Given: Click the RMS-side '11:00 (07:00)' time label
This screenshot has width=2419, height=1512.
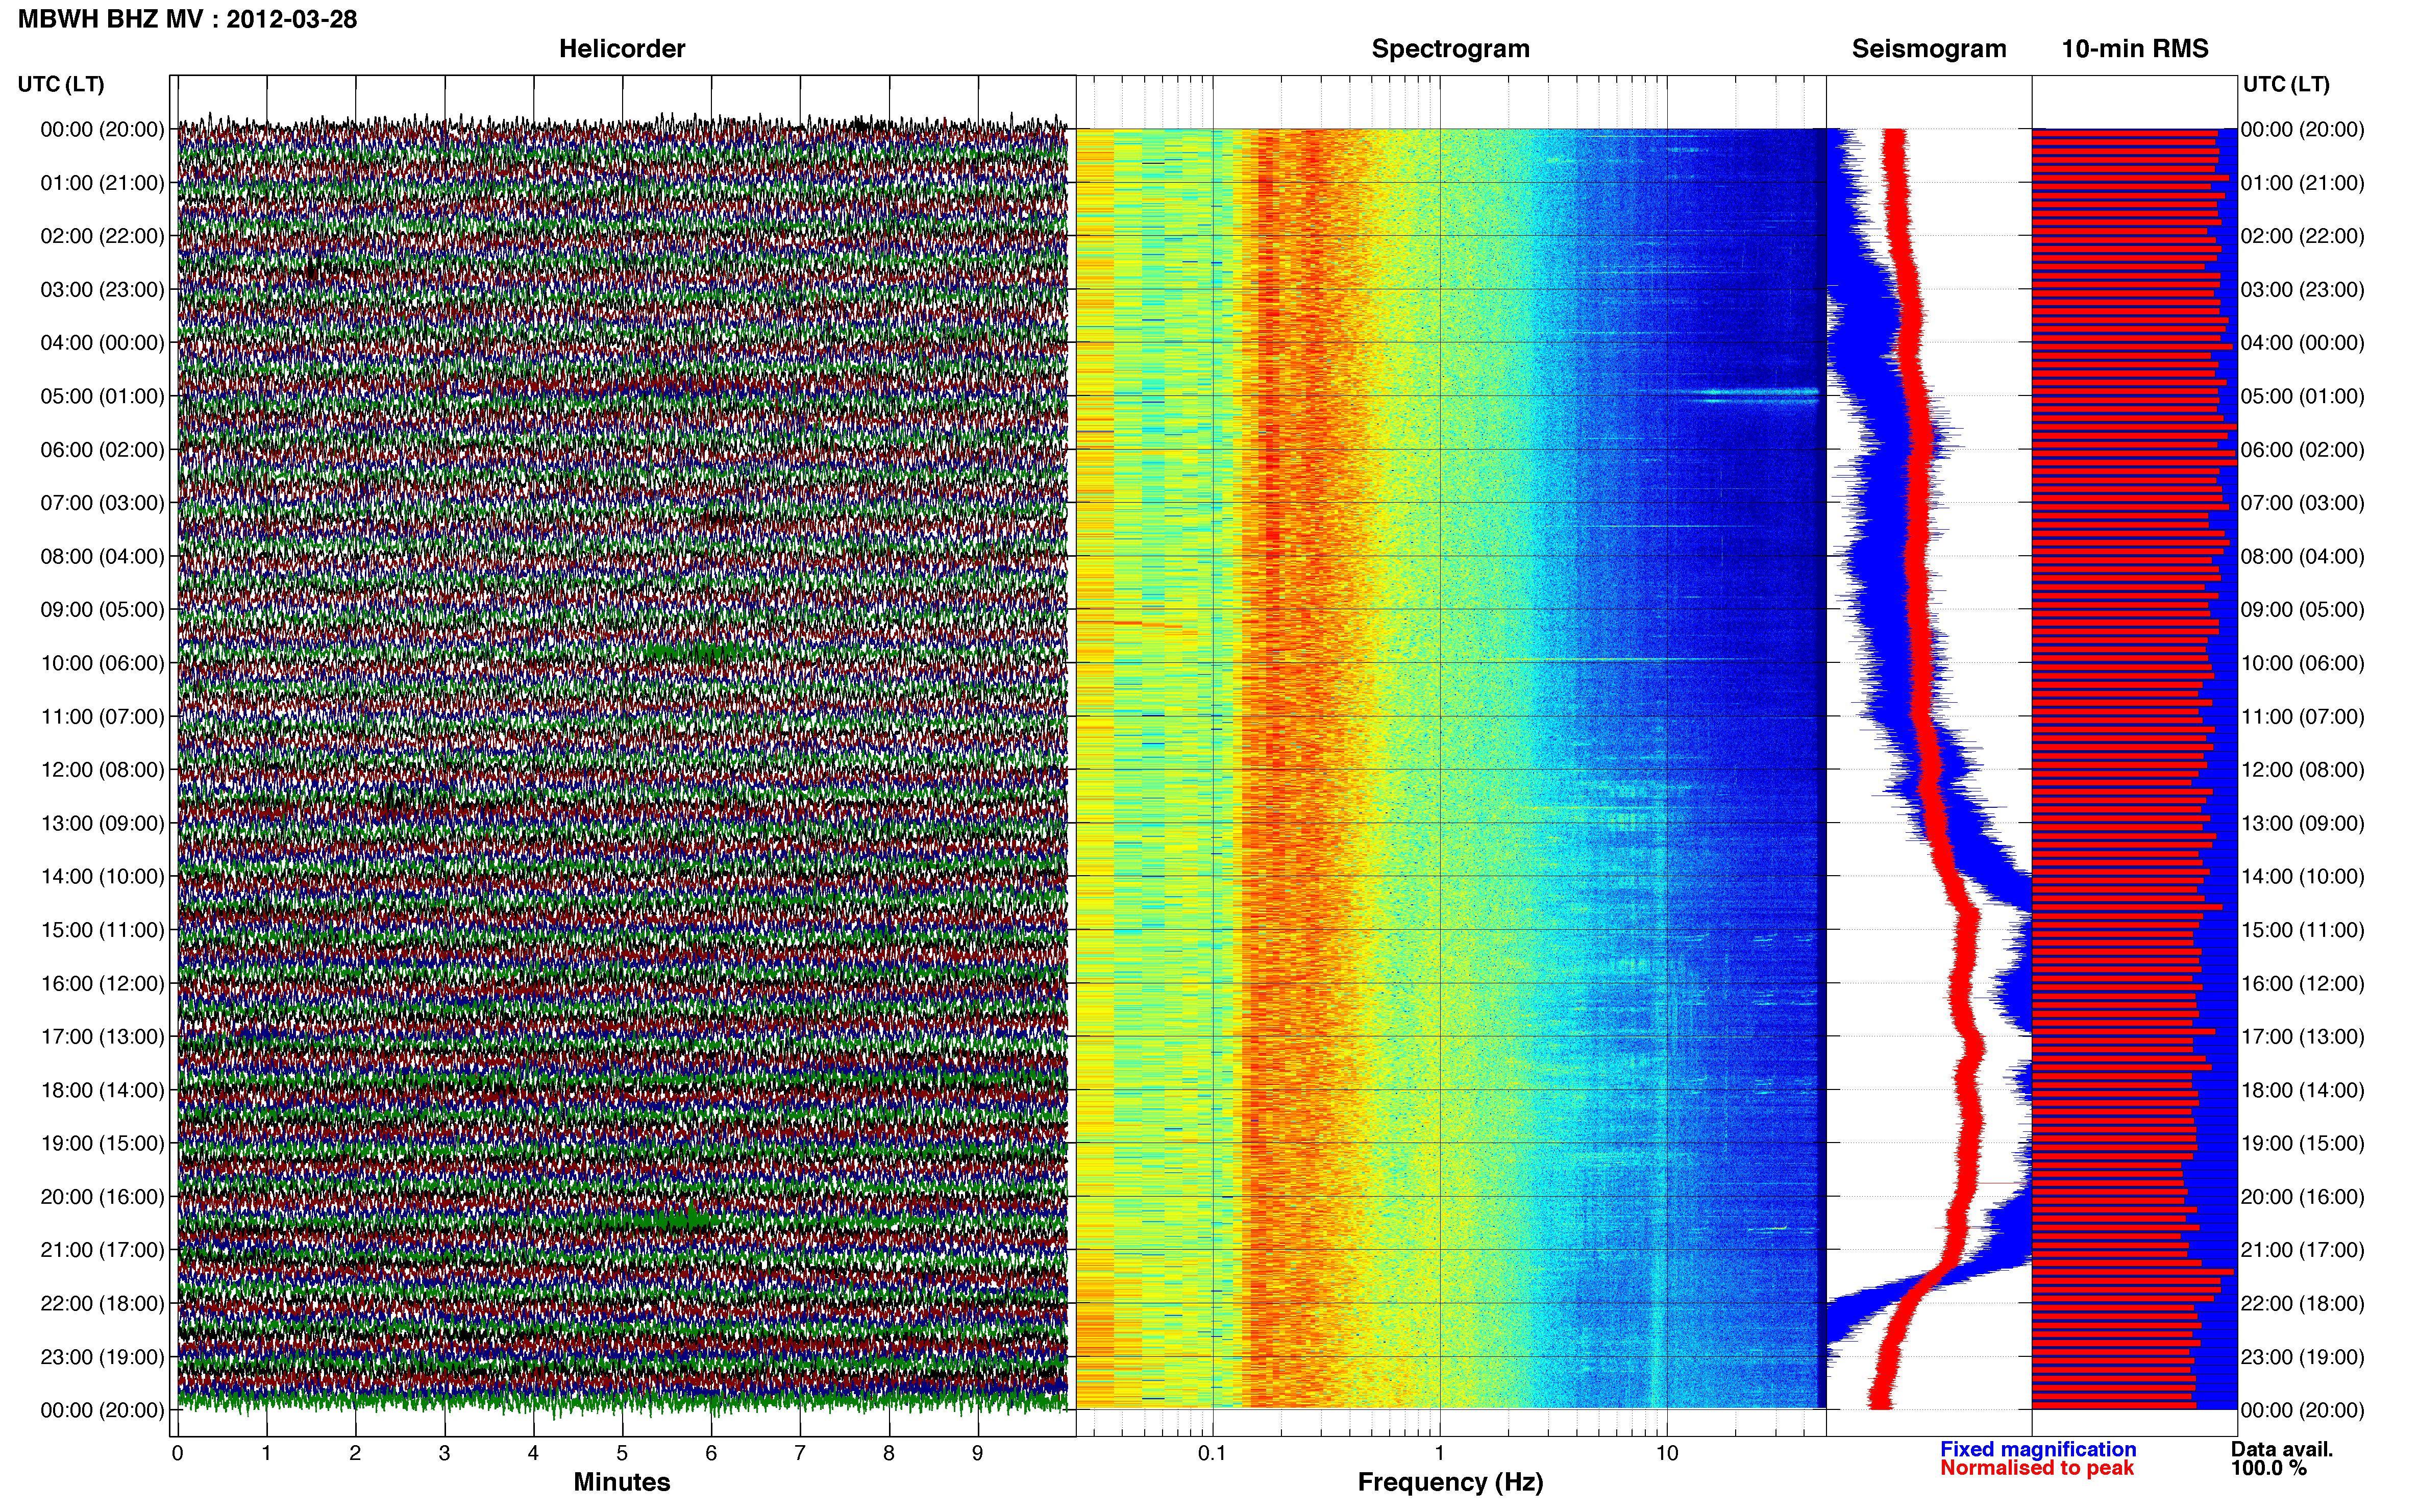Looking at the screenshot, I should click(2302, 717).
